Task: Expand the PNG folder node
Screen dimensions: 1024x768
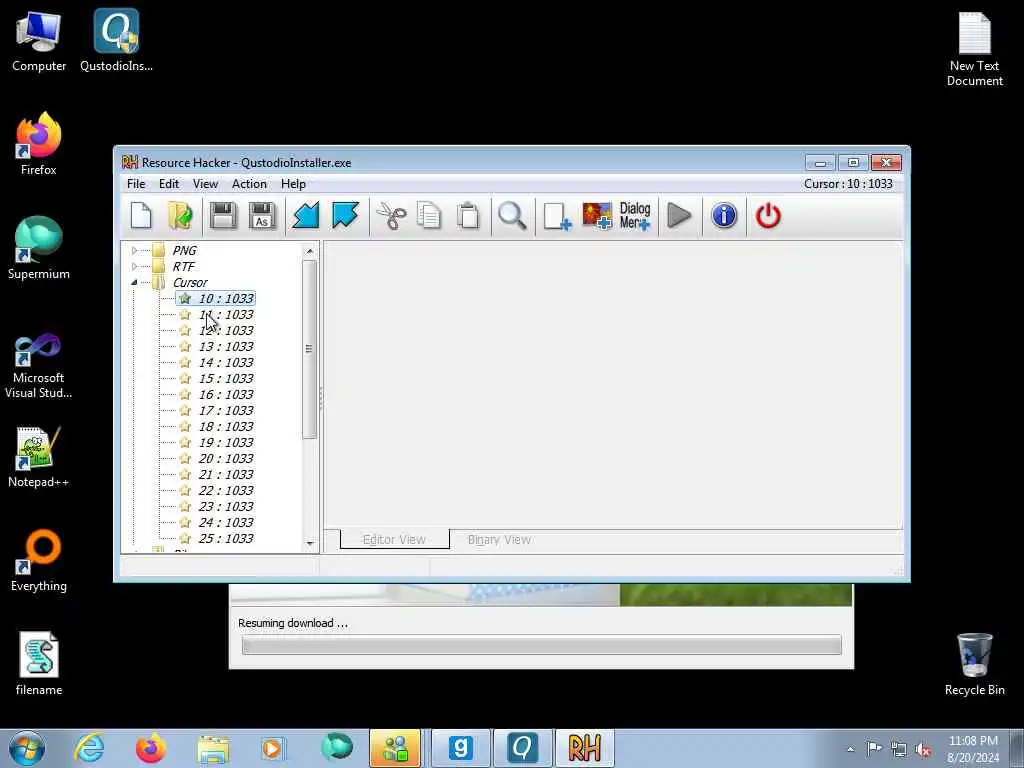Action: point(135,251)
